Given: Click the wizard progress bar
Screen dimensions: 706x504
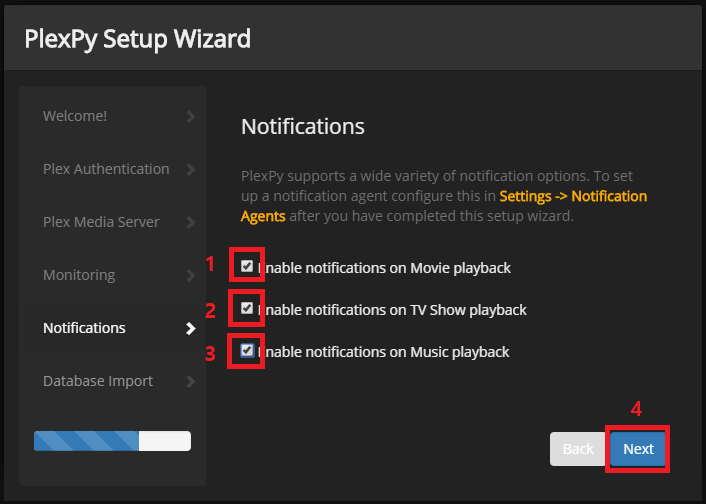Looking at the screenshot, I should [113, 441].
